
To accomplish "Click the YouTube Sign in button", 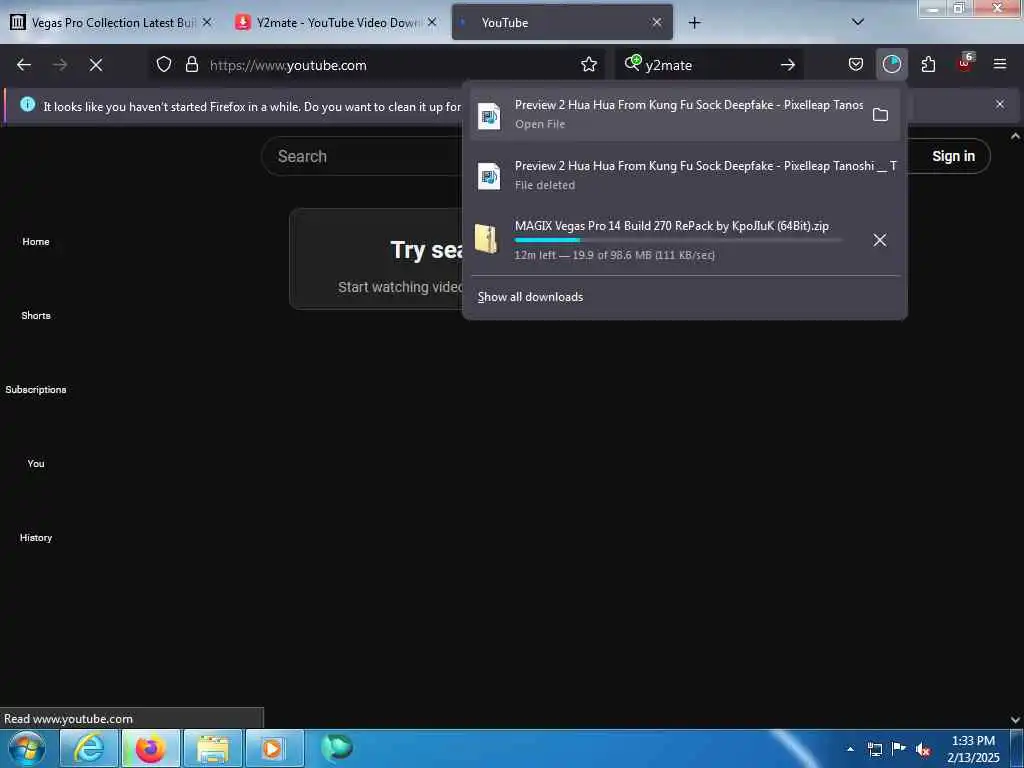I will tap(953, 156).
